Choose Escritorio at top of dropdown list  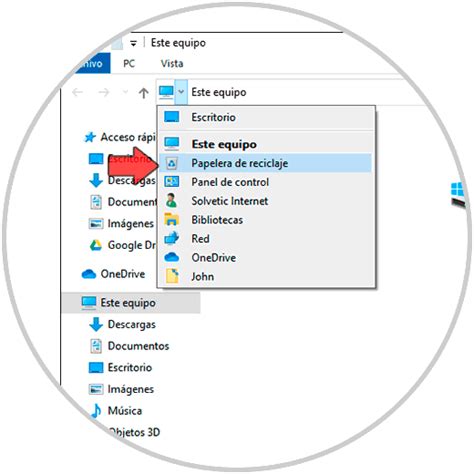click(x=265, y=117)
